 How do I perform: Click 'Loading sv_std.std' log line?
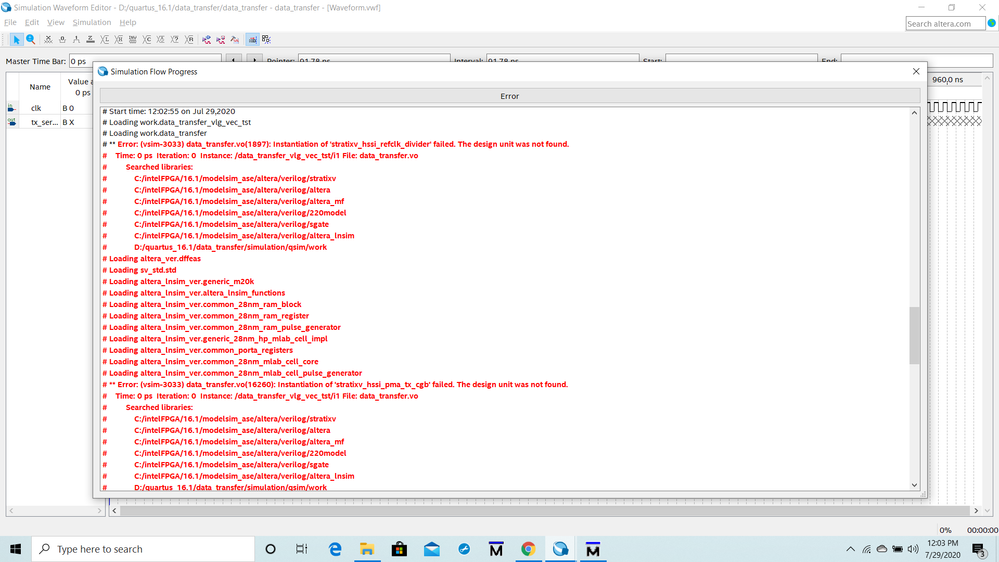click(140, 270)
